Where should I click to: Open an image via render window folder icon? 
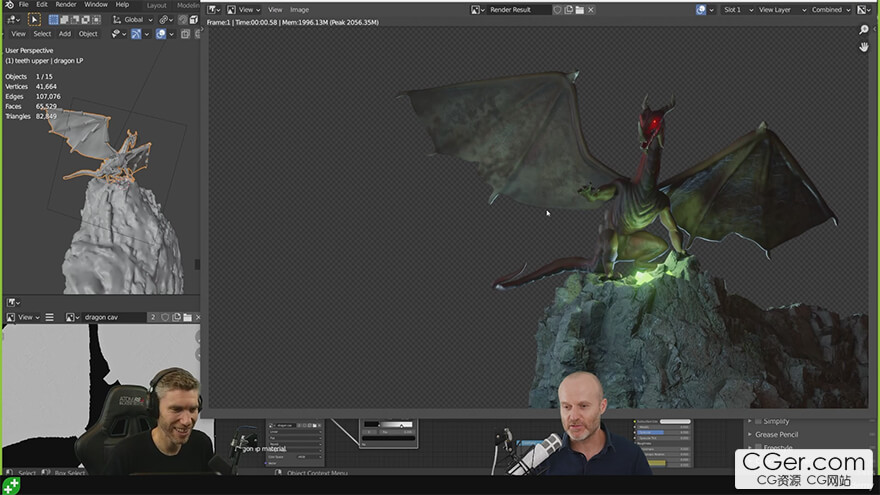580,10
